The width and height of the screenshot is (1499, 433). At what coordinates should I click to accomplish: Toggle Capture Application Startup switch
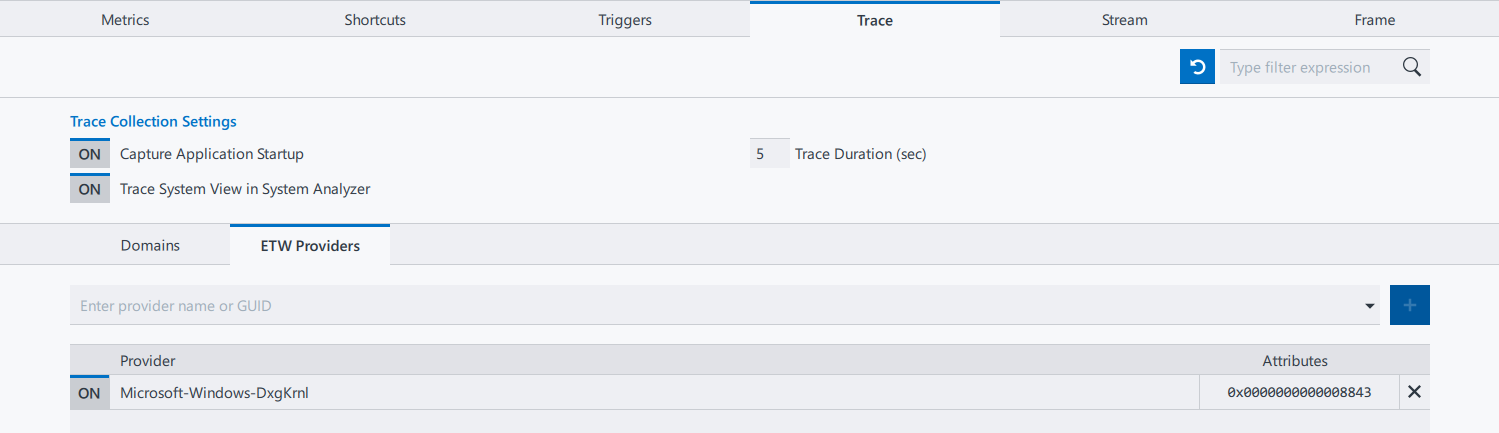click(x=90, y=154)
